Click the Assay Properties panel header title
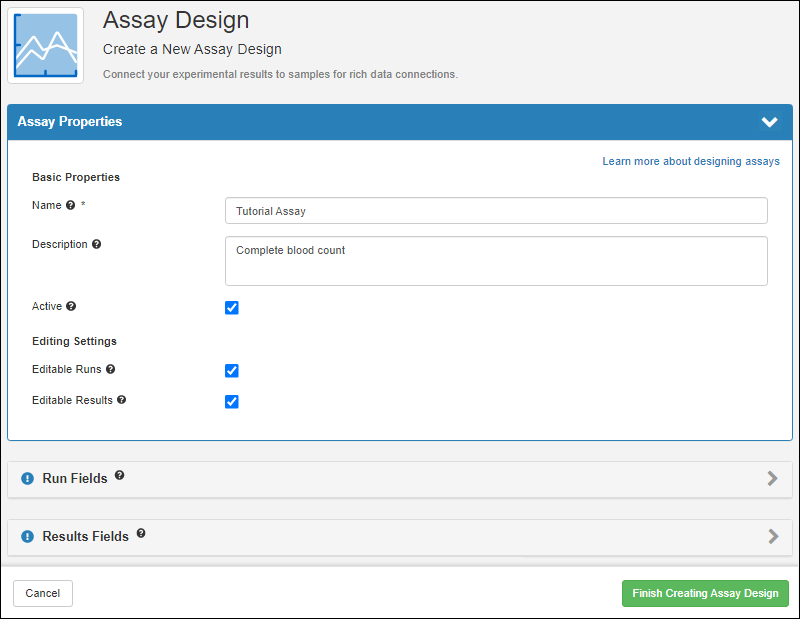800x619 pixels. pos(70,122)
